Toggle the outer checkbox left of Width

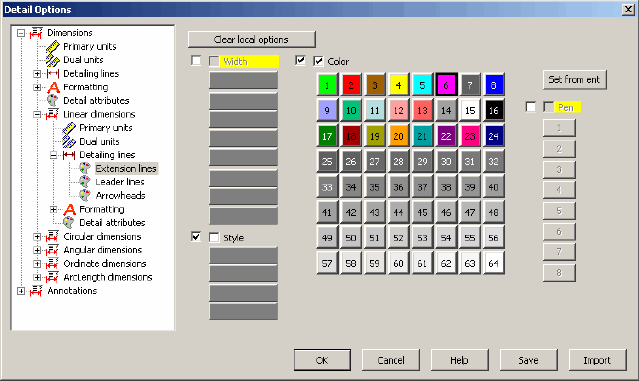click(196, 61)
